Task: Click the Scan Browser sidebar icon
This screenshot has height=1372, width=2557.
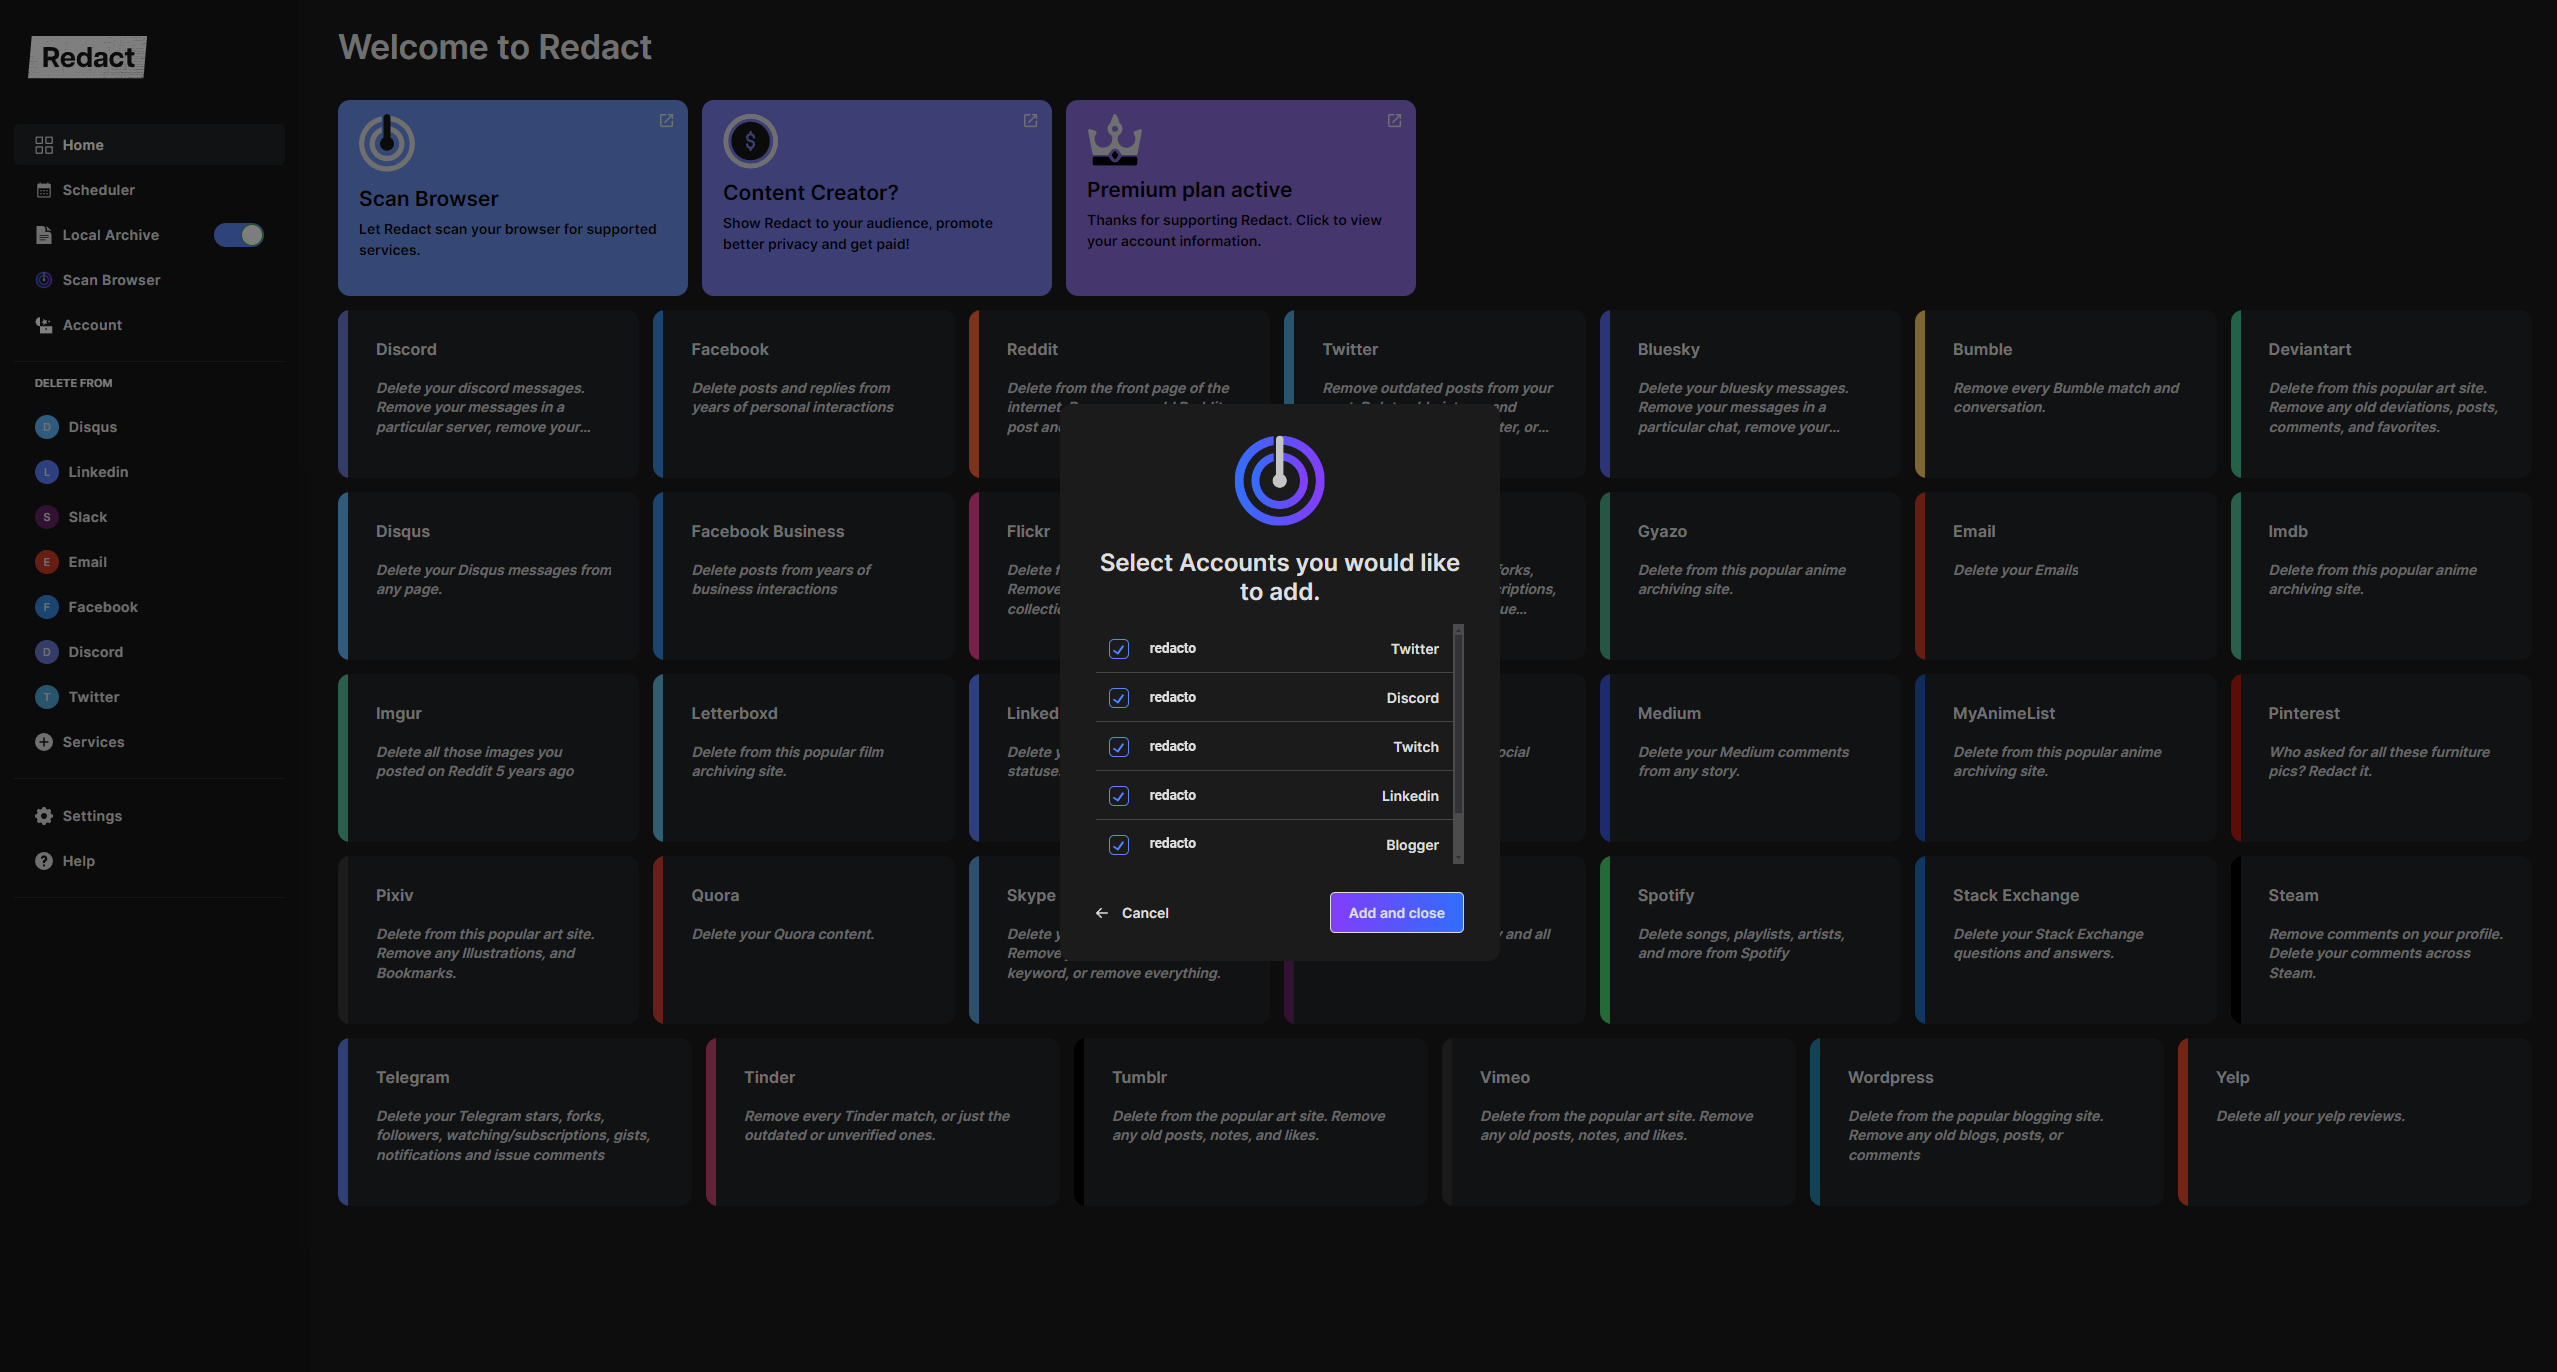Action: [44, 280]
